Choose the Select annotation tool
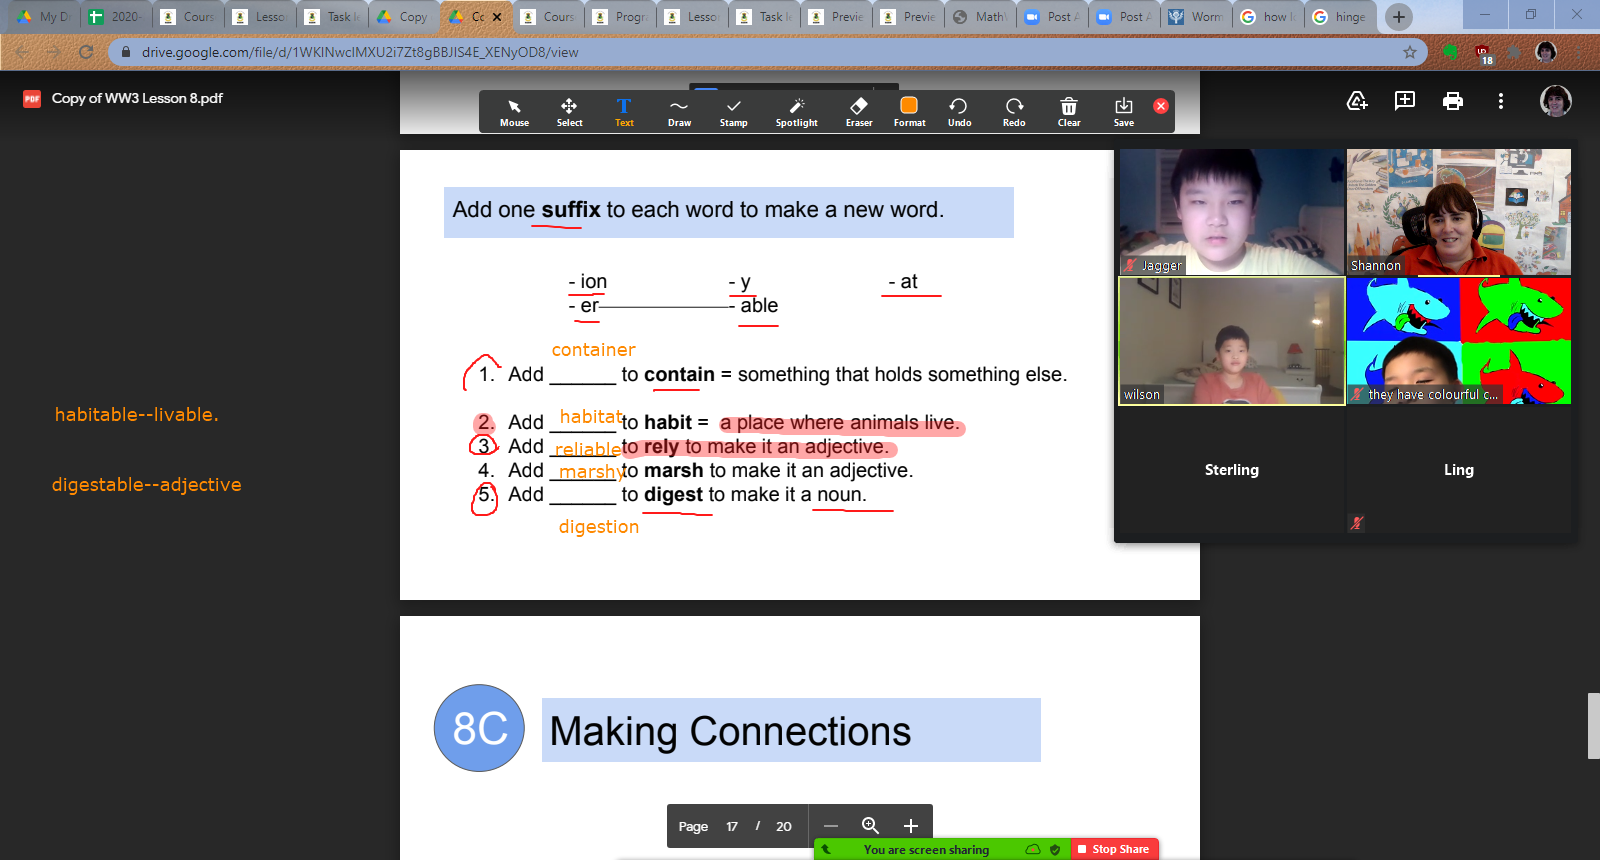1600x860 pixels. pyautogui.click(x=569, y=112)
